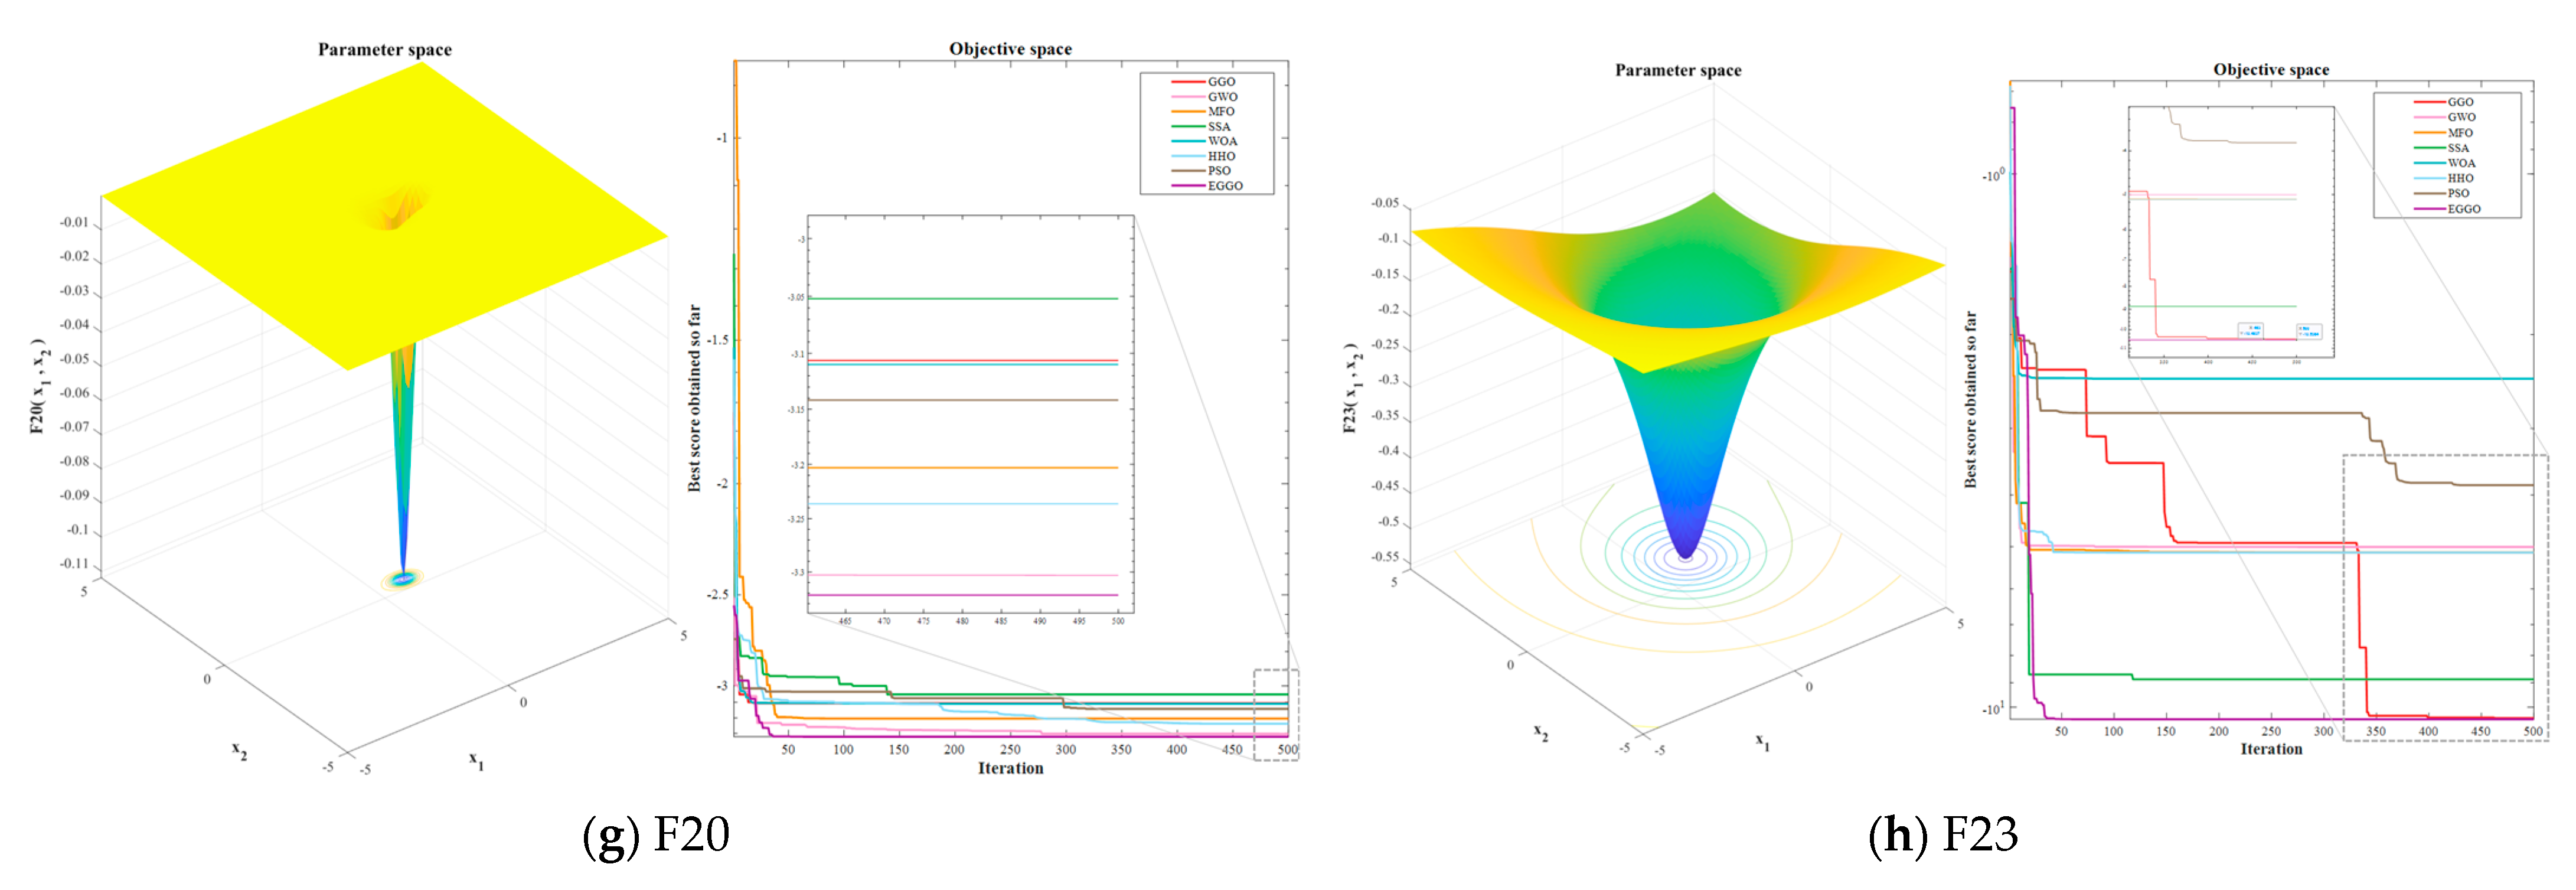Viewport: 2576px width, 890px height.
Task: Click the blue tip of the F23 funnel
Action: tap(1686, 540)
